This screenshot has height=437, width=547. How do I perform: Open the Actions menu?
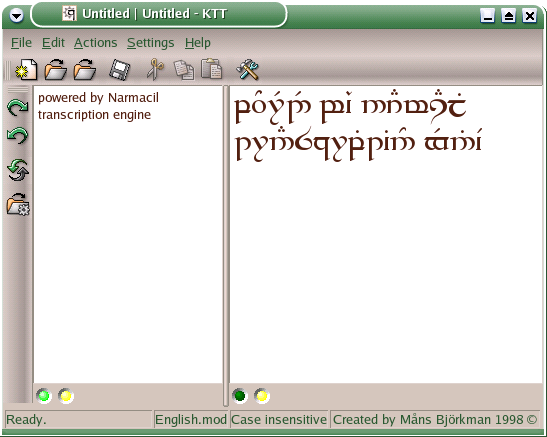[x=95, y=43]
